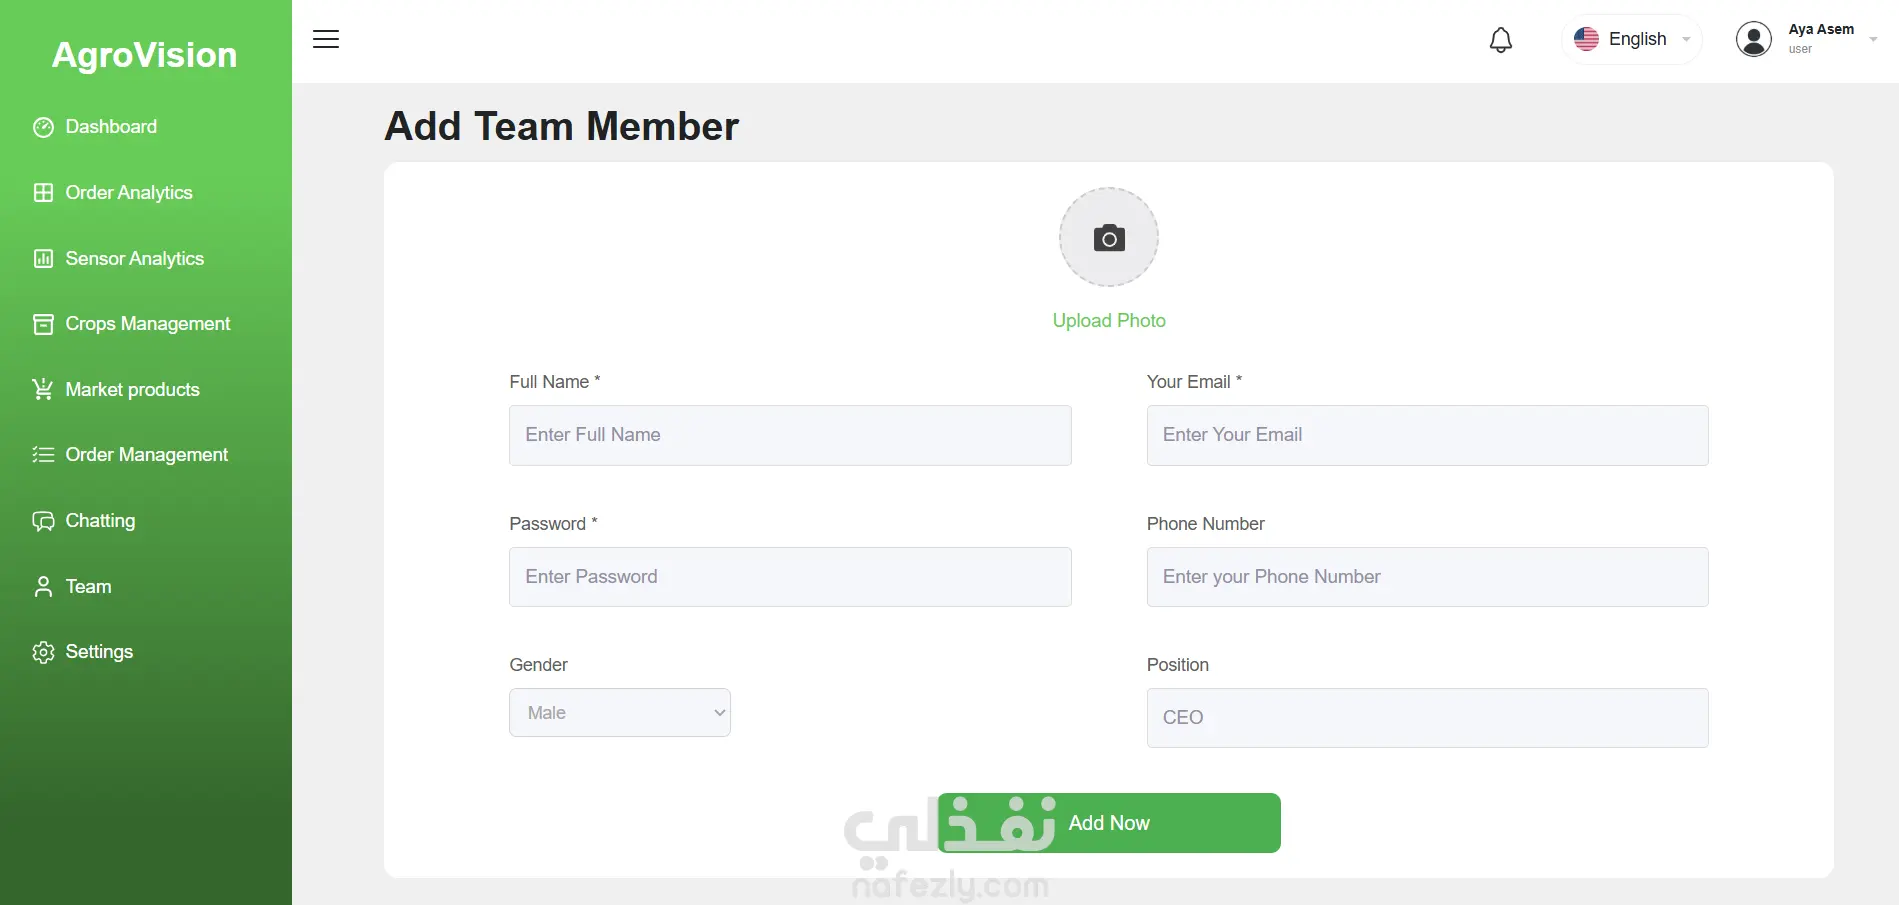Go to Order Analytics in sidebar
1899x905 pixels.
tap(128, 193)
